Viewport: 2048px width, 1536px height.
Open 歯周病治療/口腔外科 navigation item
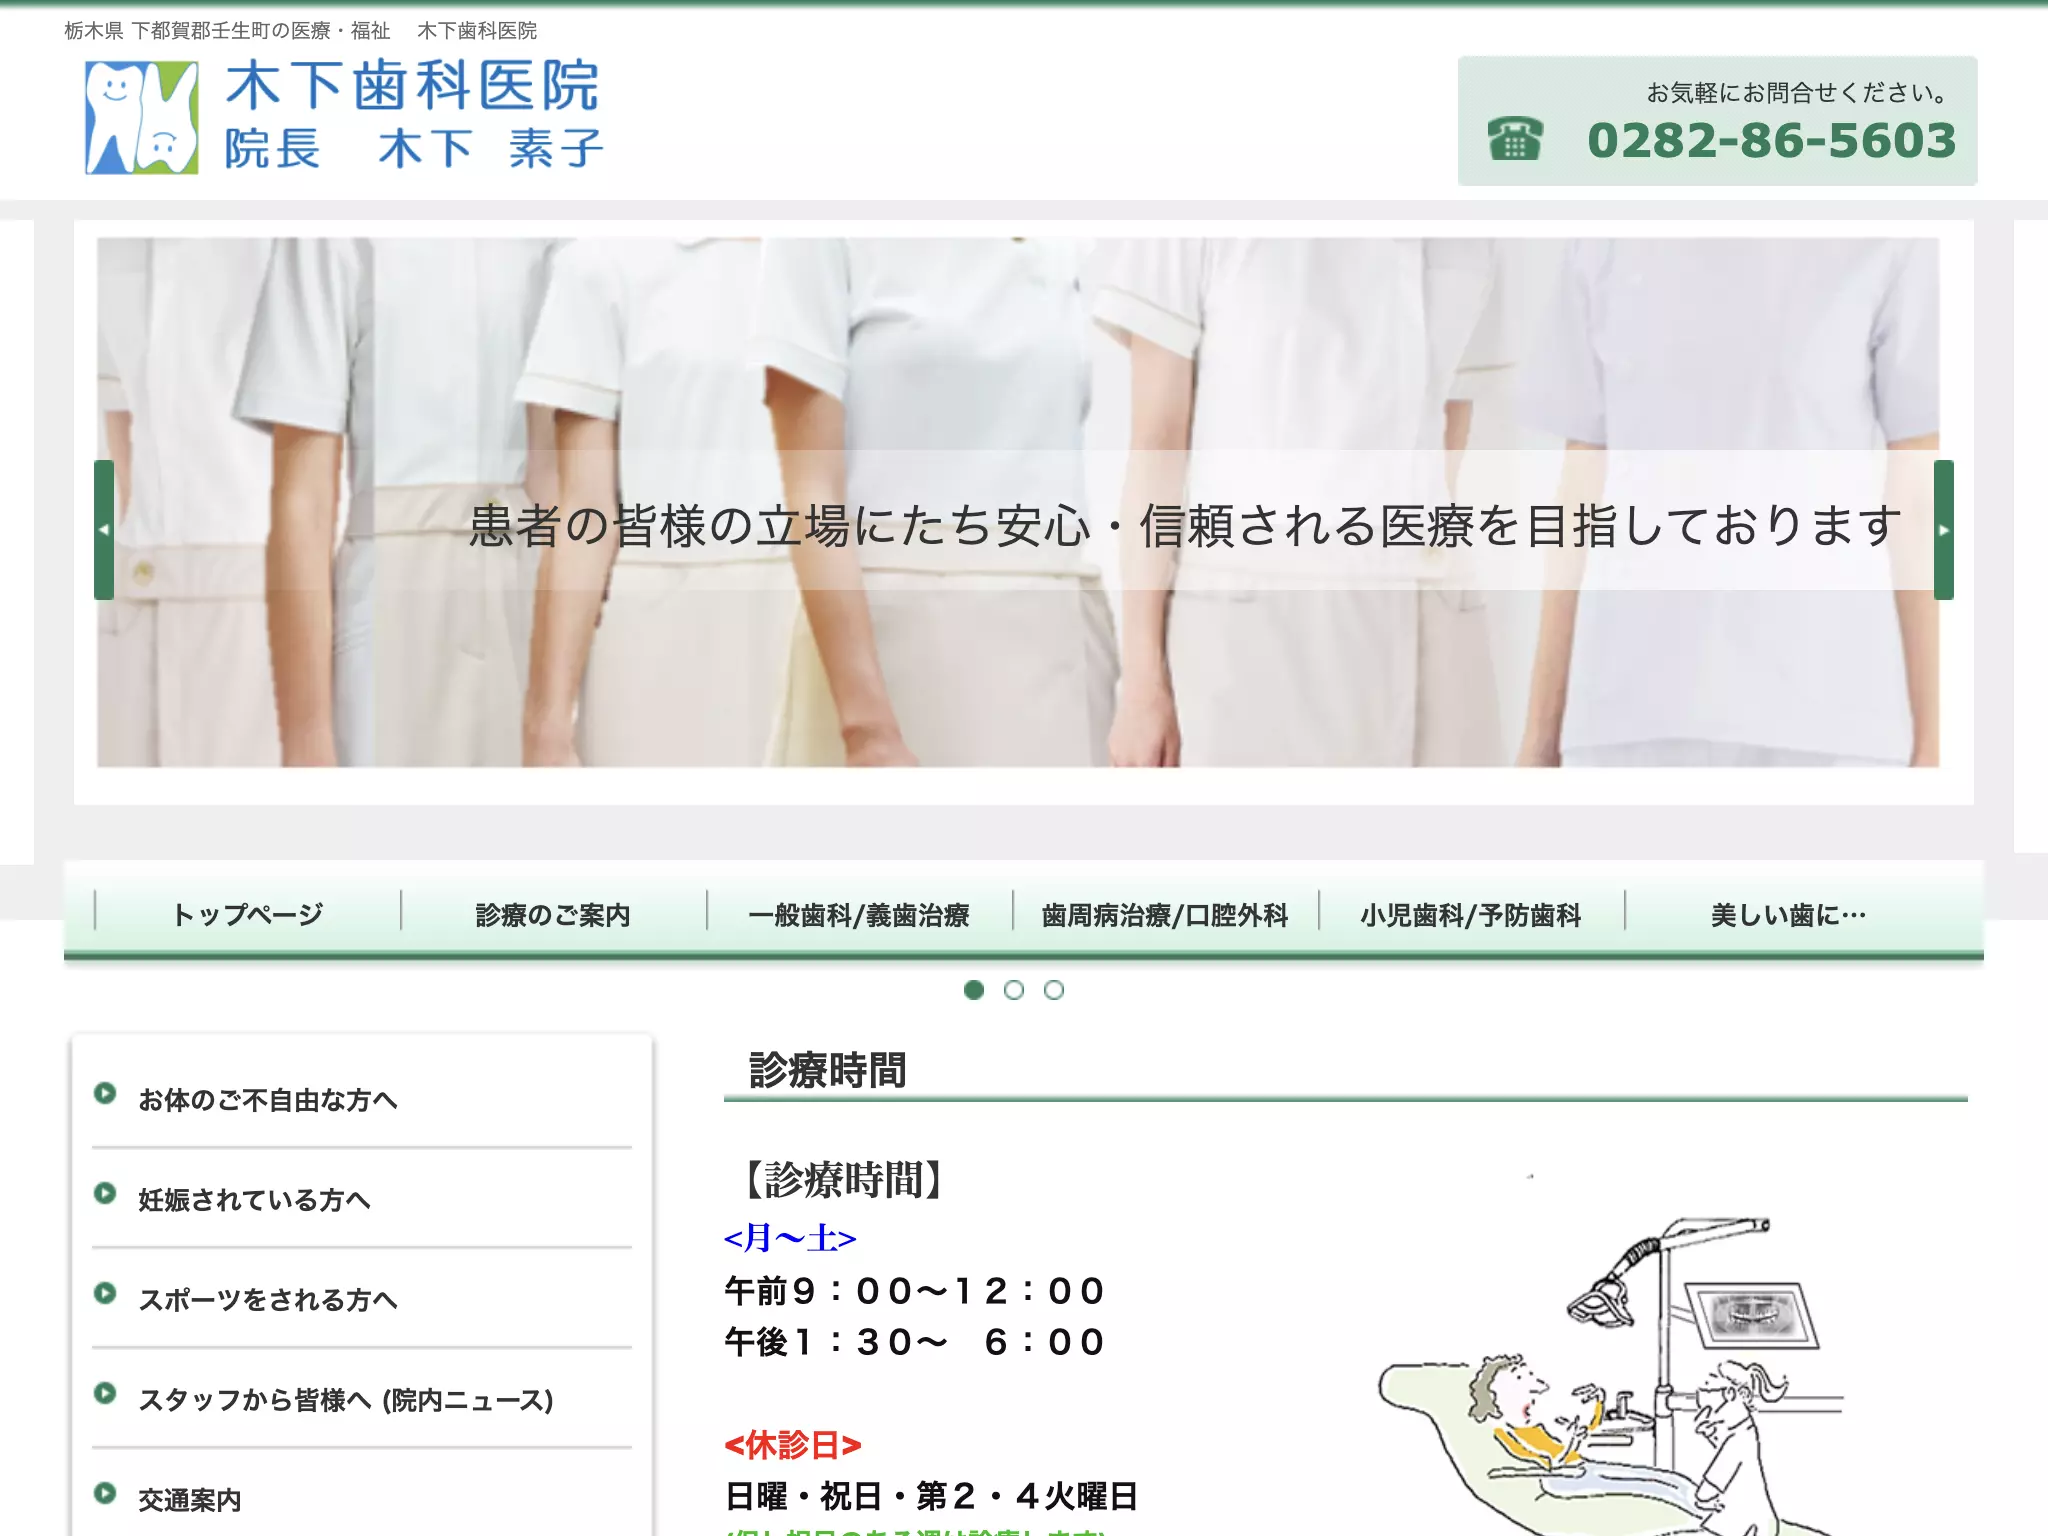coord(1166,914)
